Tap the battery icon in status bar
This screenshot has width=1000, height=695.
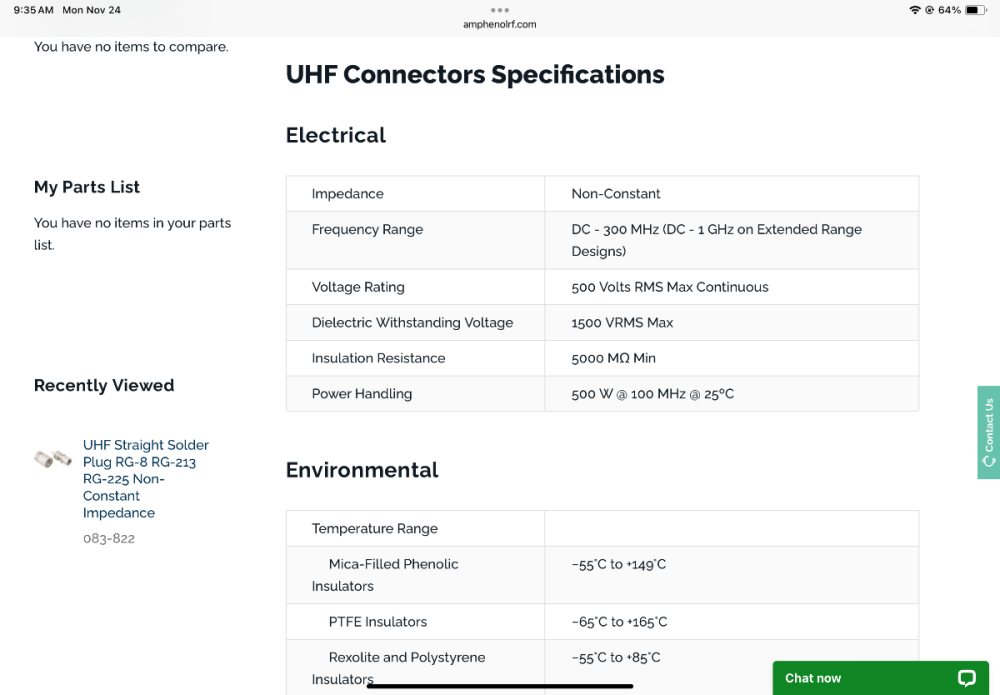pyautogui.click(x=976, y=10)
